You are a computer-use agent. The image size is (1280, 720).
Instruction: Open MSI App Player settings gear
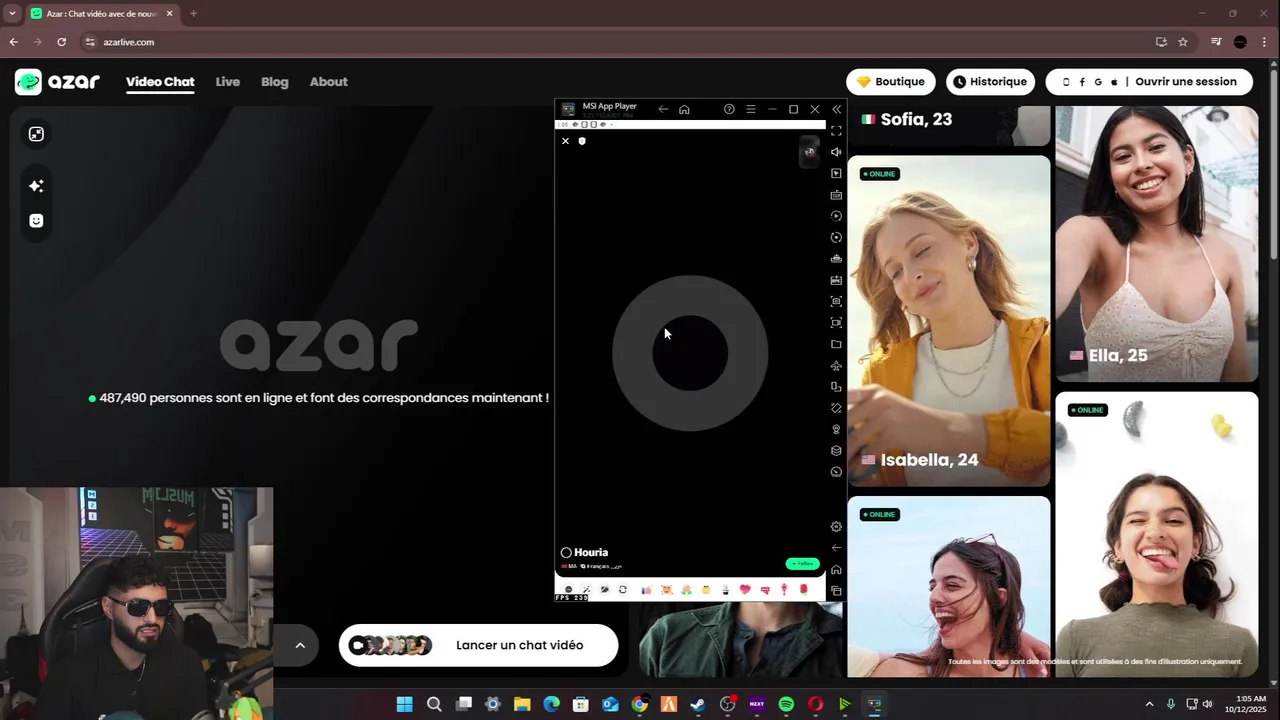pos(836,527)
